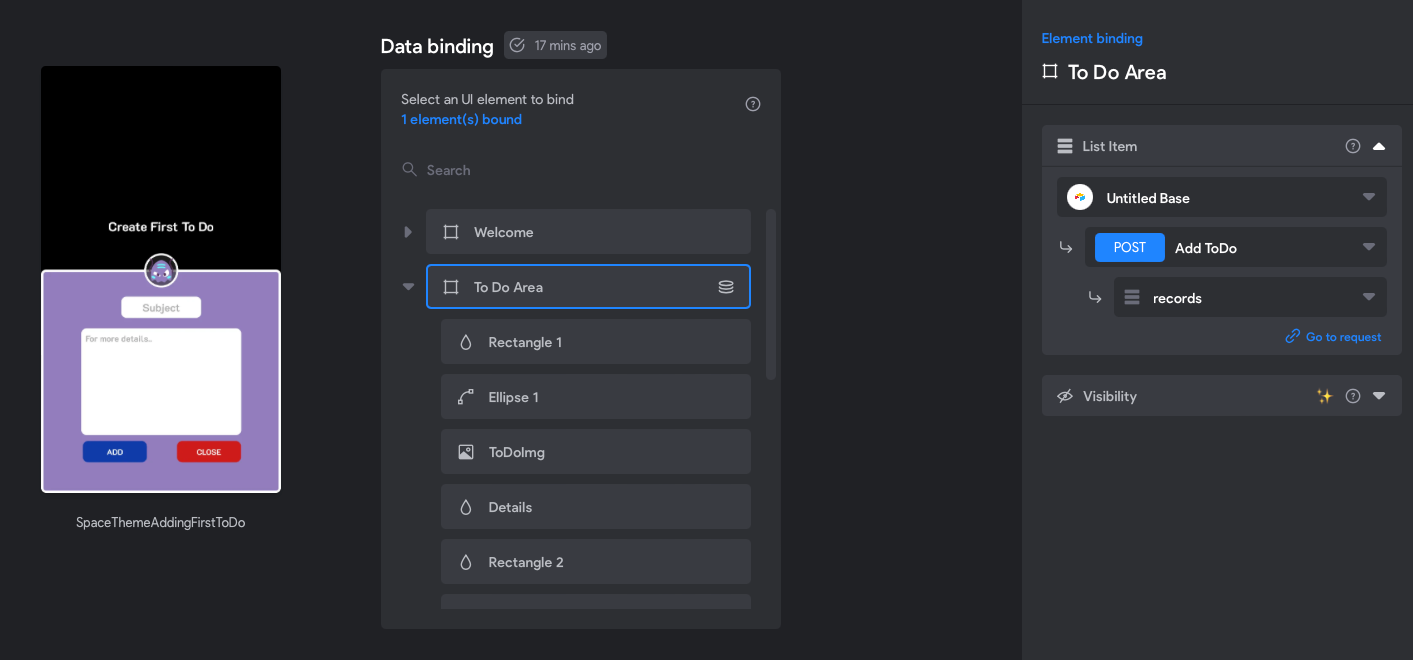
Task: Click the image icon beside ToDoImg
Action: 465,452
